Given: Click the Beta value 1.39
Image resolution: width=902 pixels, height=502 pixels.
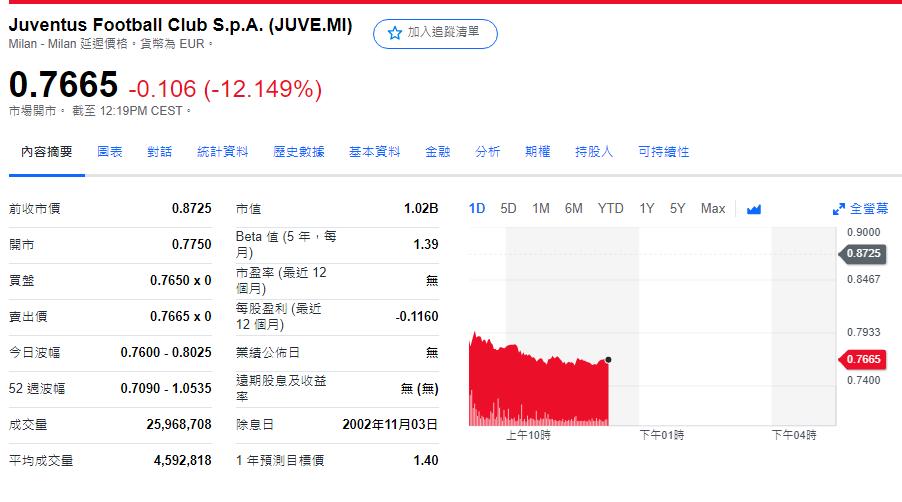Looking at the screenshot, I should click(x=426, y=244).
